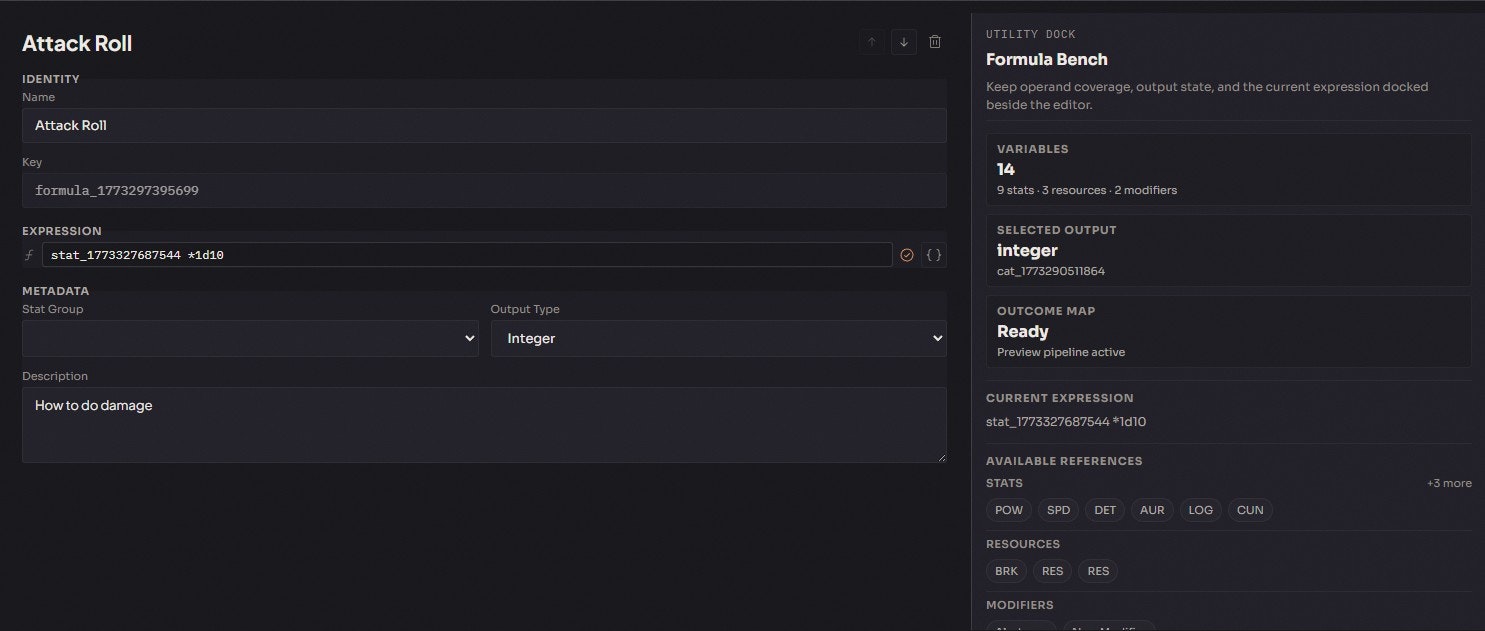The height and width of the screenshot is (631, 1485).
Task: Insert the AUR stat reference chip
Action: [x=1152, y=510]
